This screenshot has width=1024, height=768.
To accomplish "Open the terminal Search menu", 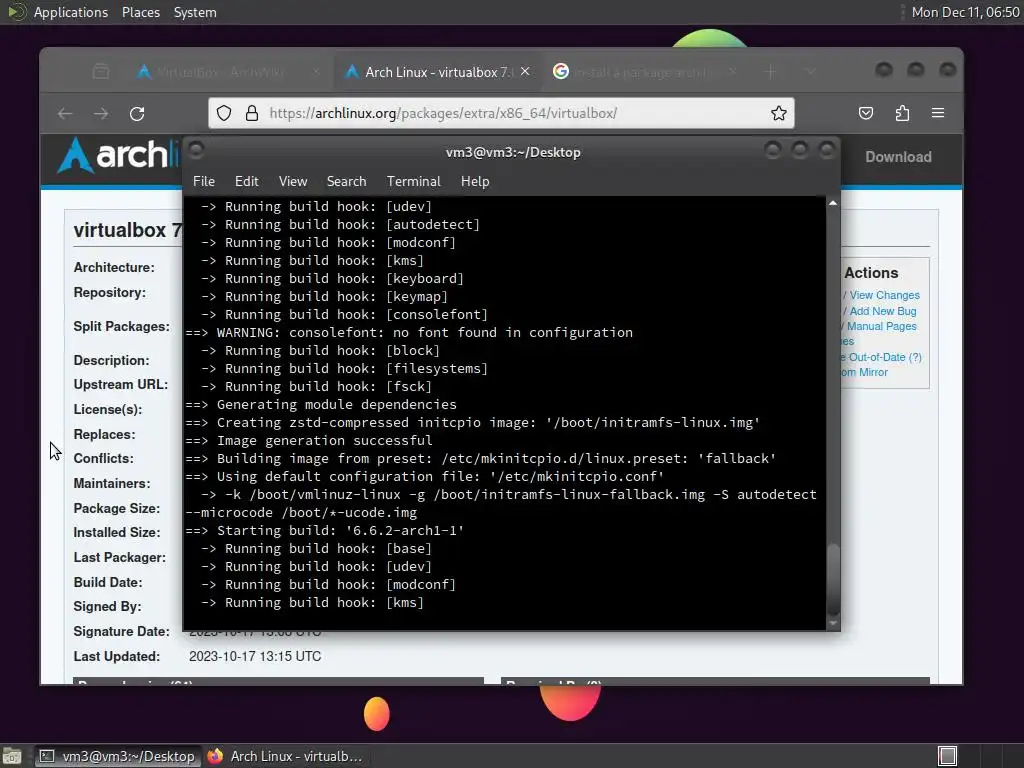I will (346, 181).
